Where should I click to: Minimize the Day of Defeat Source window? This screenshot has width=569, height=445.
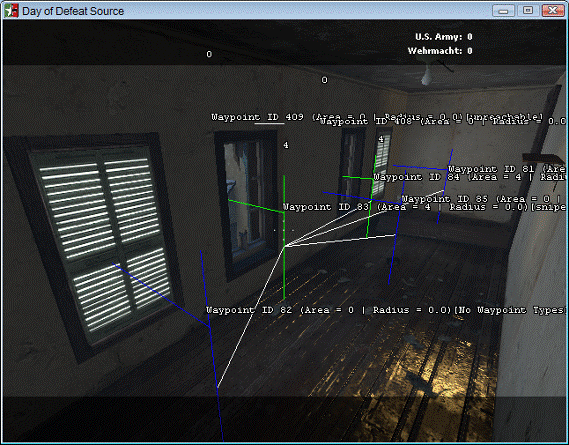503,11
